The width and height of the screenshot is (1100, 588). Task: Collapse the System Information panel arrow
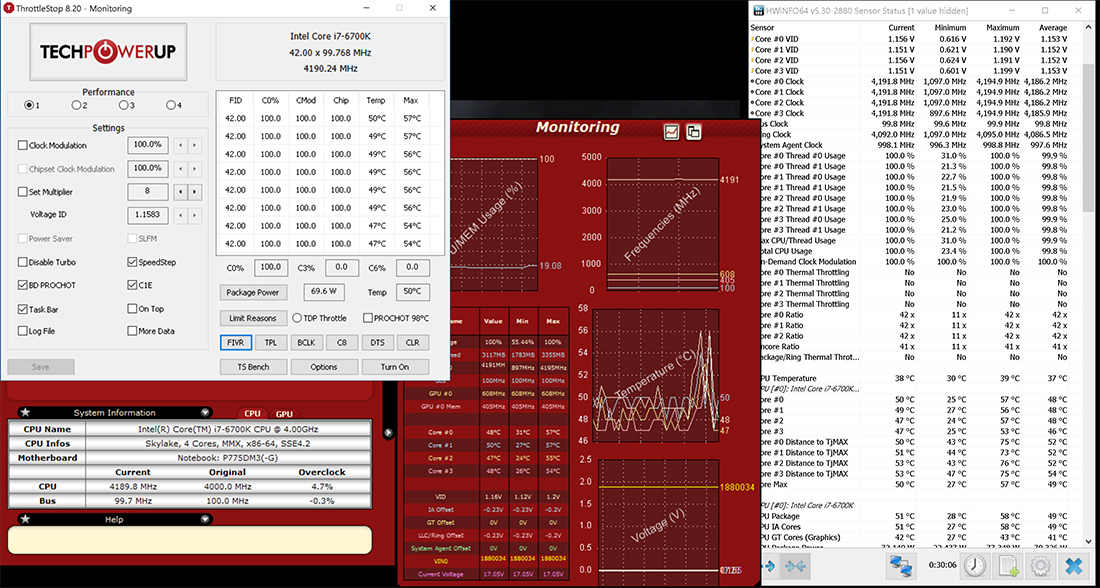[204, 412]
